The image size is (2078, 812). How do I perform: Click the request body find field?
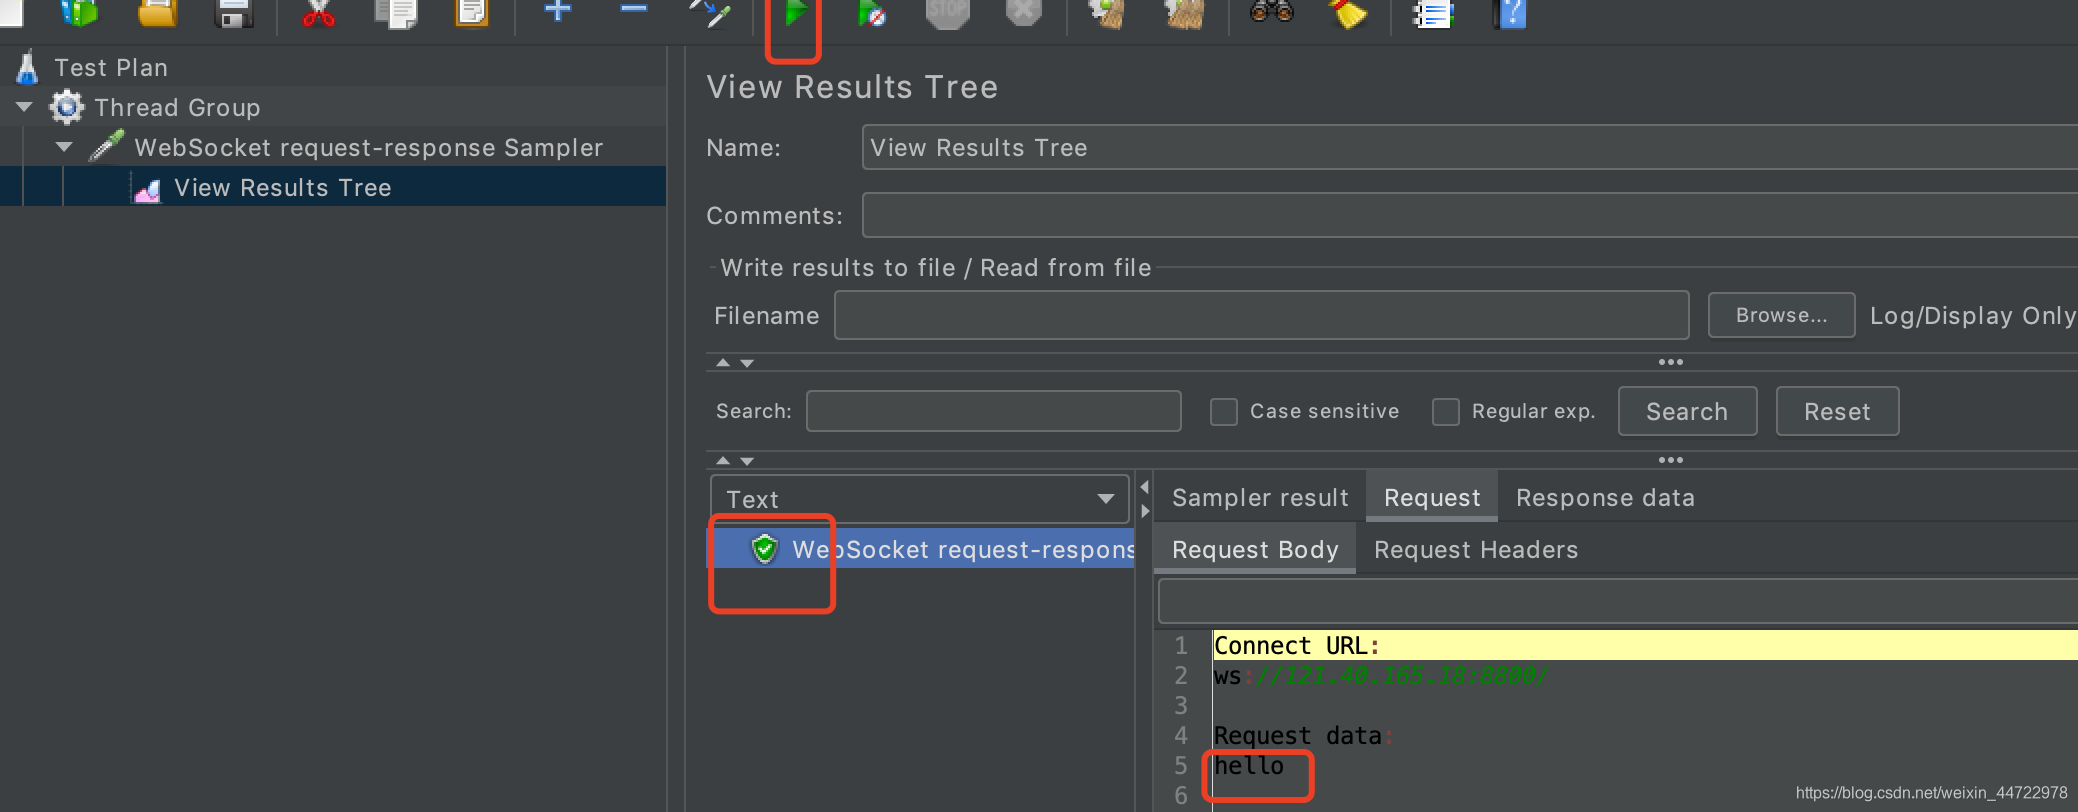coord(1618,602)
